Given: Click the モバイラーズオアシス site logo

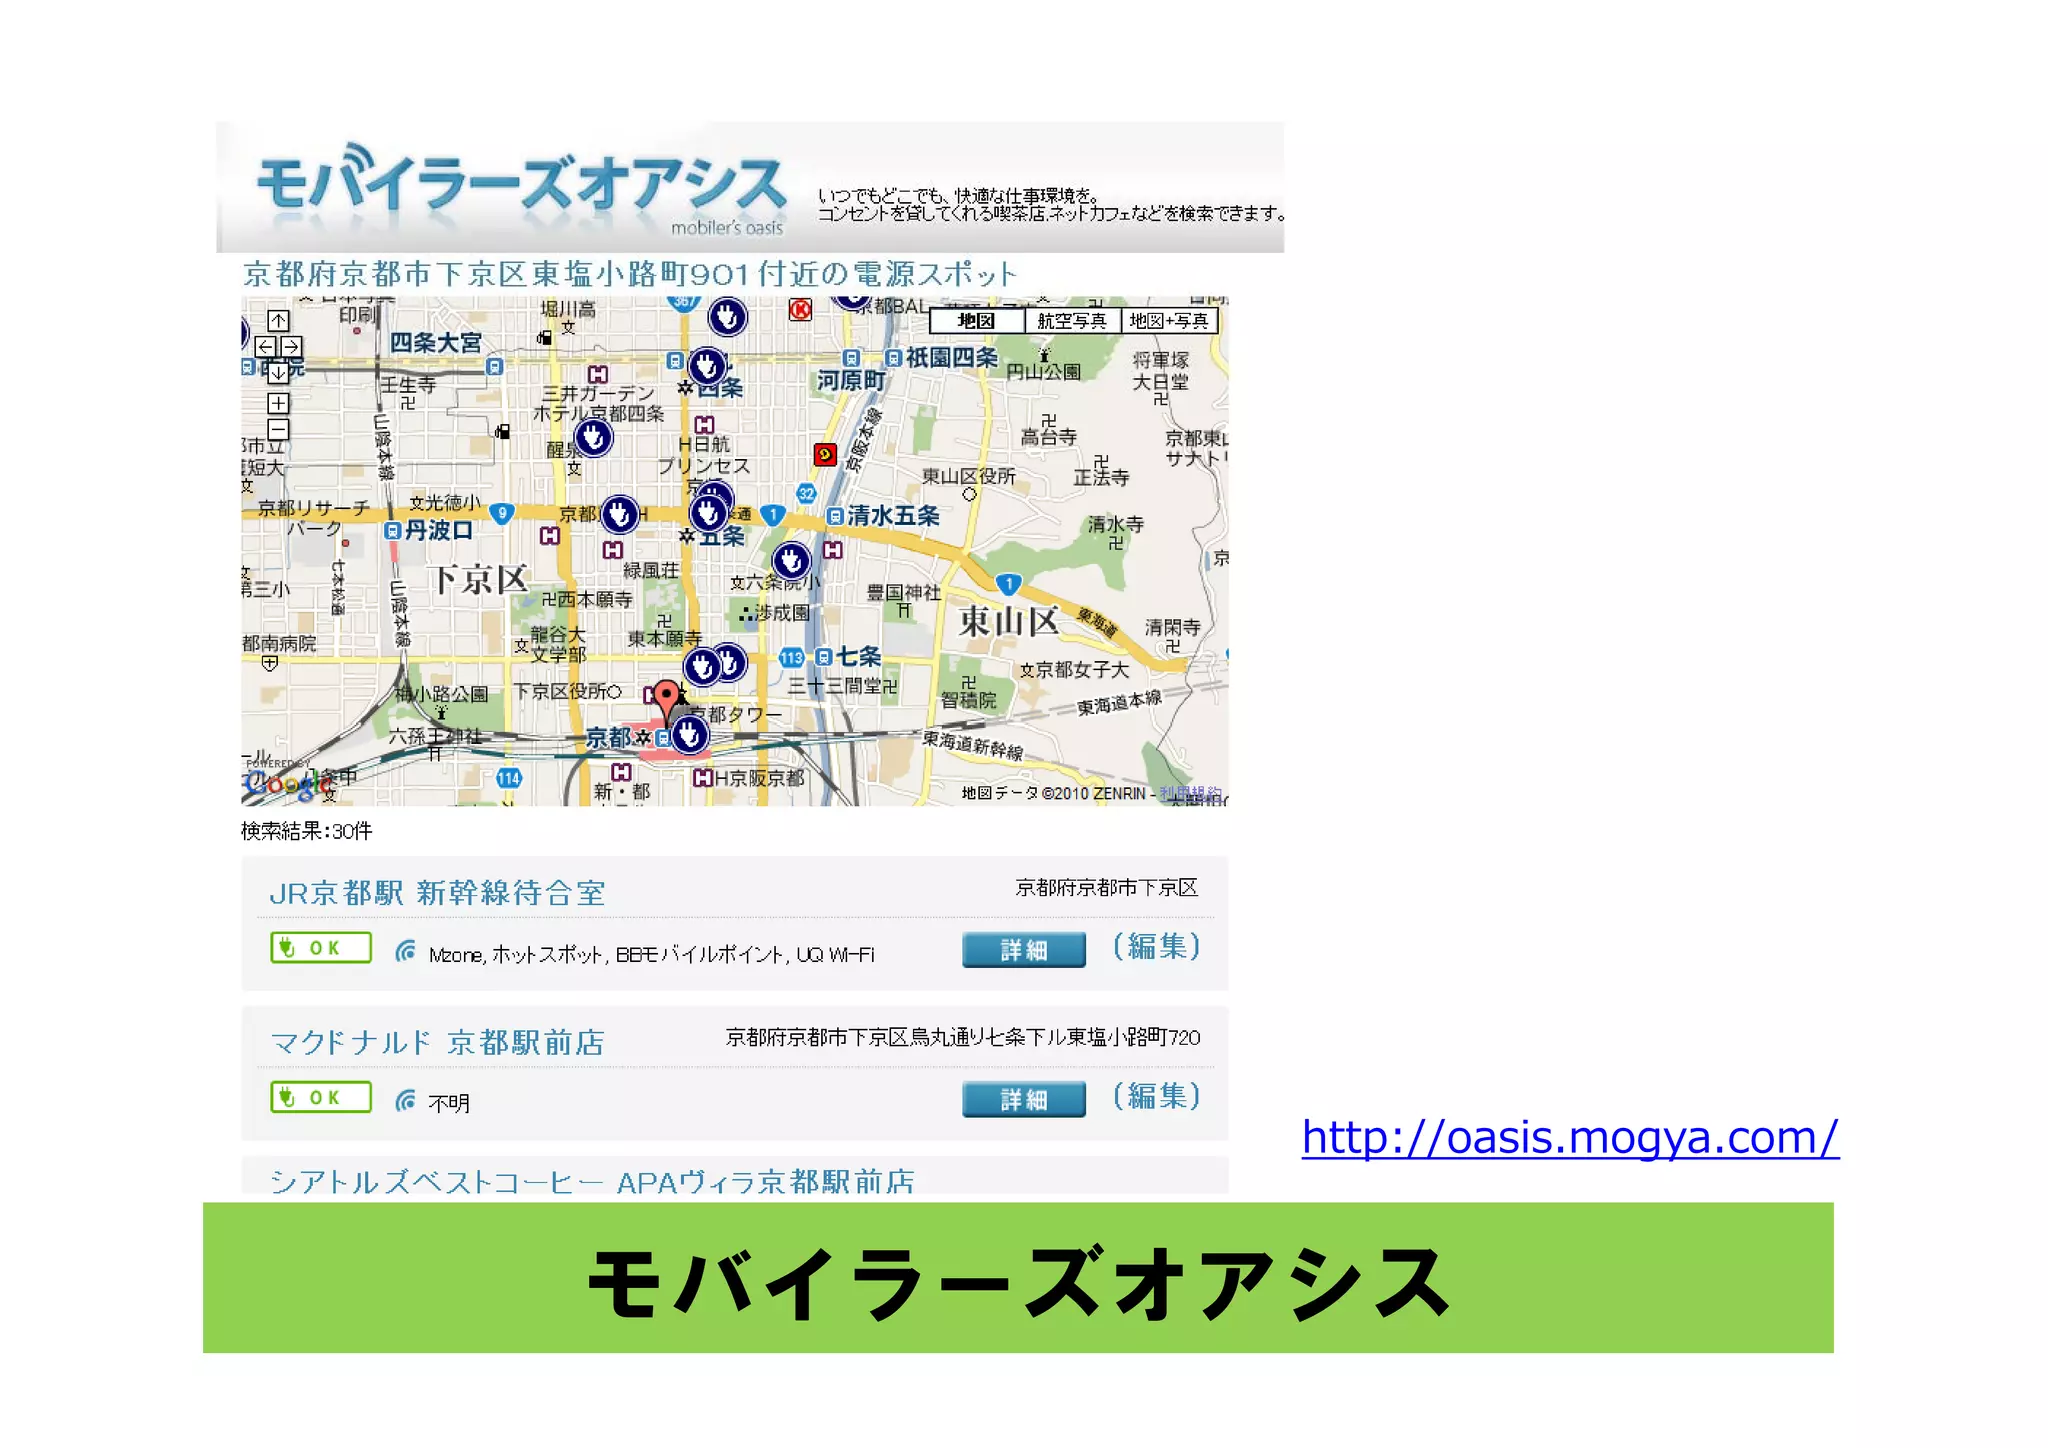Looking at the screenshot, I should pos(521,189).
